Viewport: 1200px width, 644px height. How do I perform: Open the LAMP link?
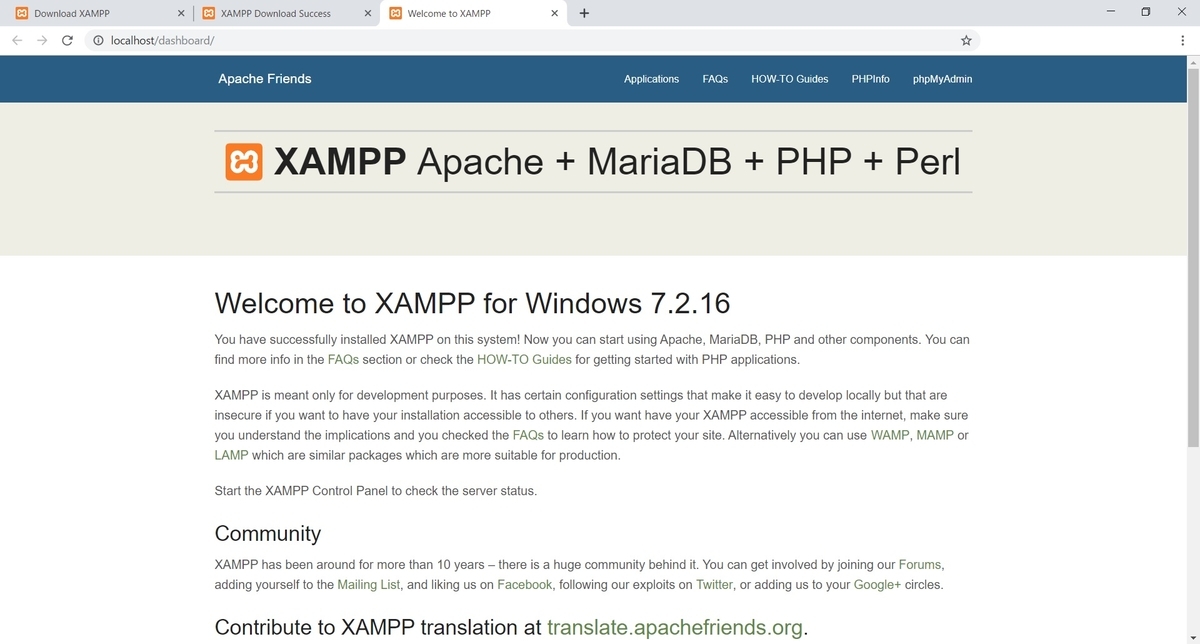[231, 455]
